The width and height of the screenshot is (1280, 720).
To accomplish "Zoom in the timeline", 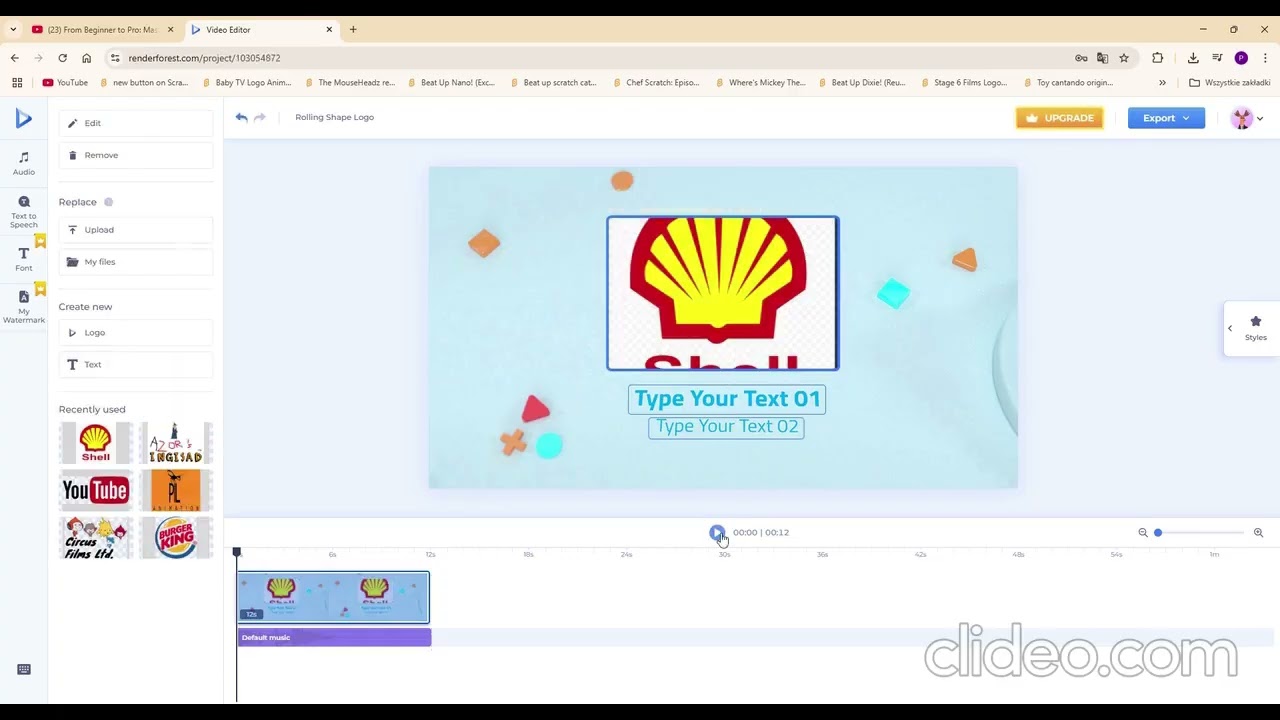I will [x=1258, y=533].
